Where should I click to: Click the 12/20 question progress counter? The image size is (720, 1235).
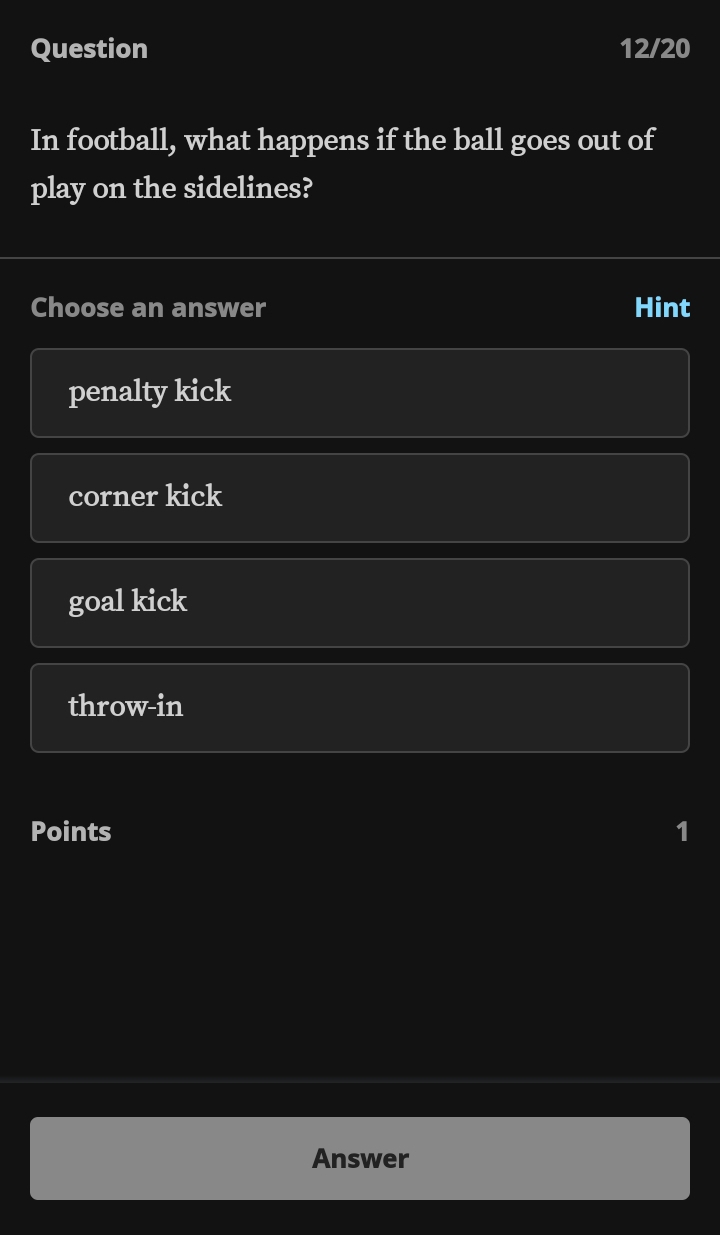(654, 48)
